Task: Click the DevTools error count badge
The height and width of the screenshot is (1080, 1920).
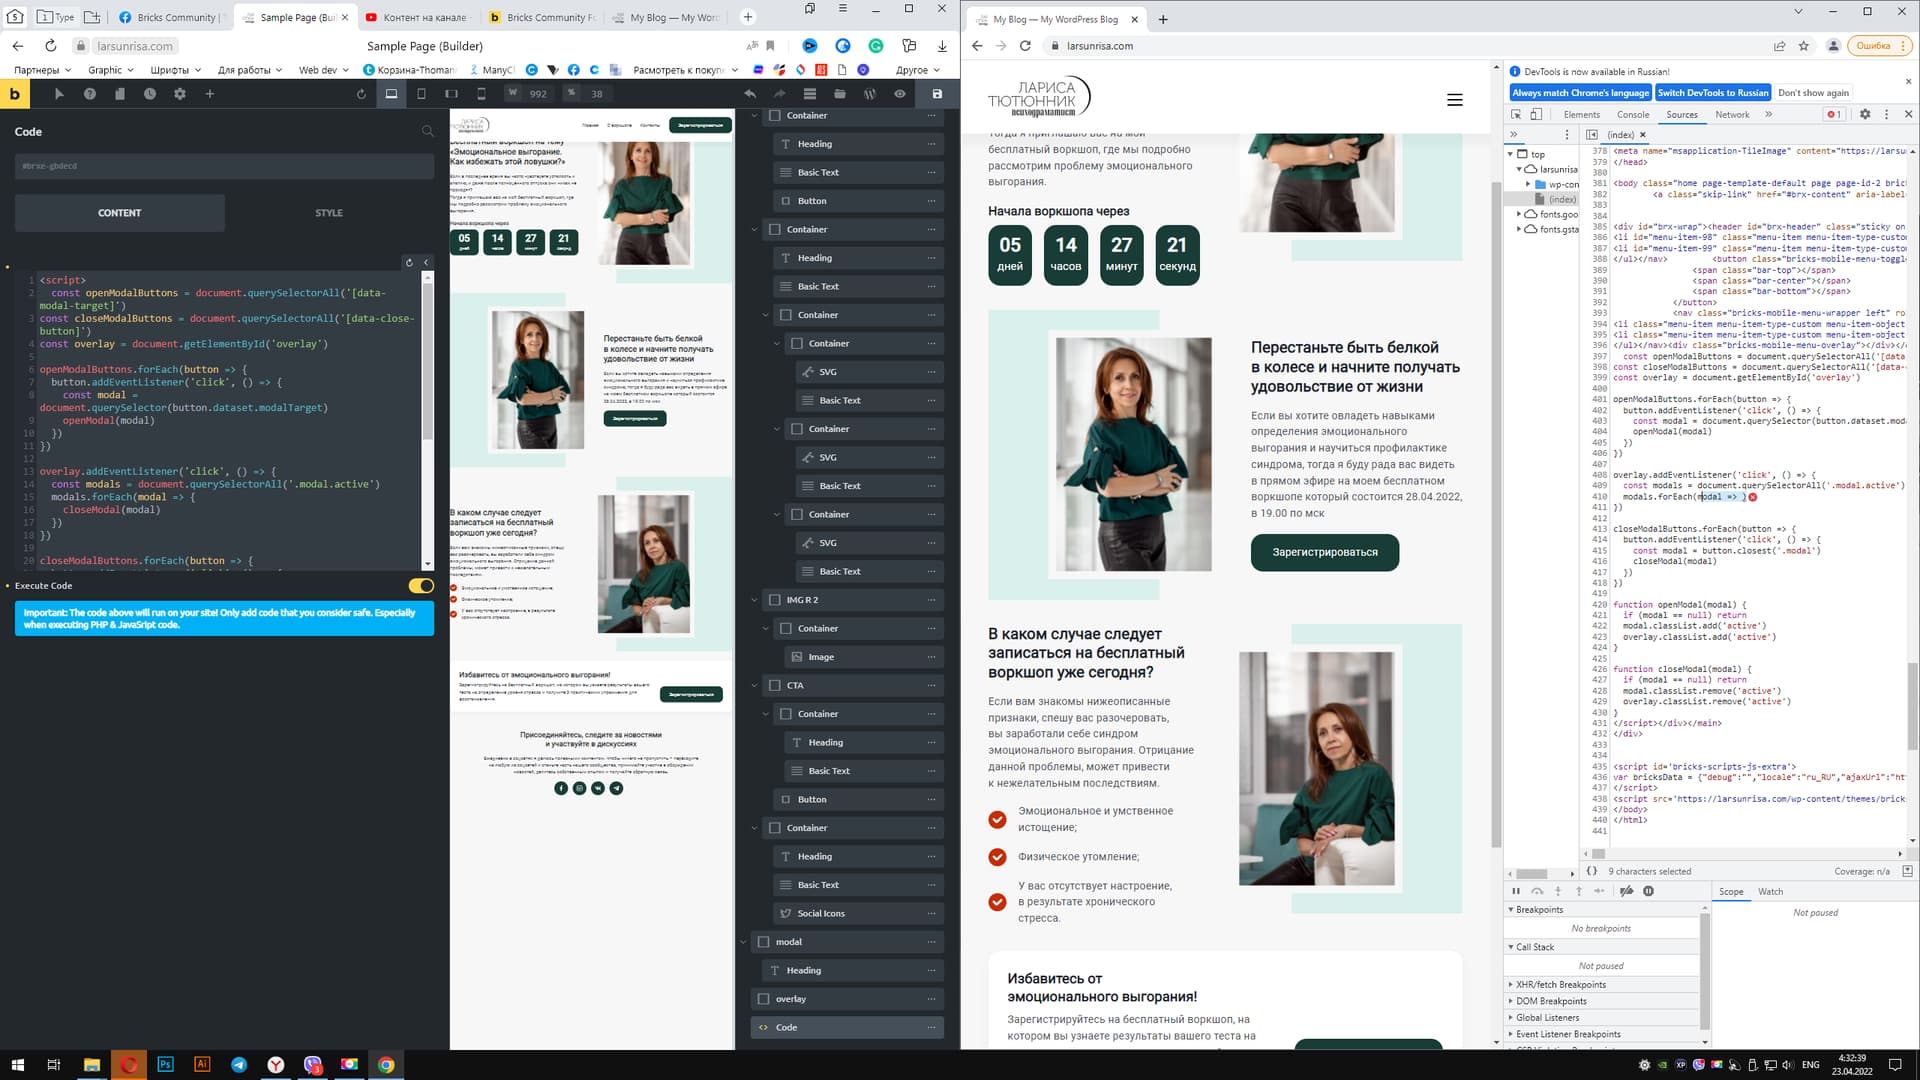Action: click(x=1833, y=114)
